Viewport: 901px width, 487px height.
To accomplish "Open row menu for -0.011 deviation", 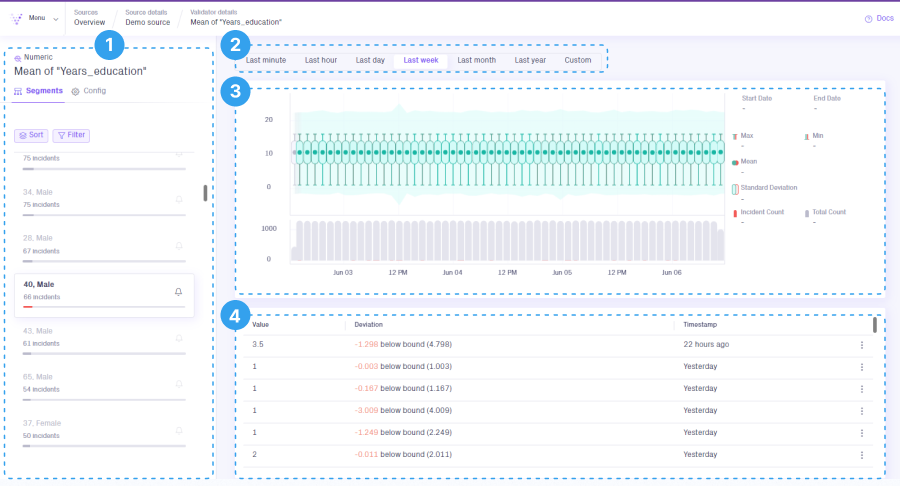I will (861, 455).
